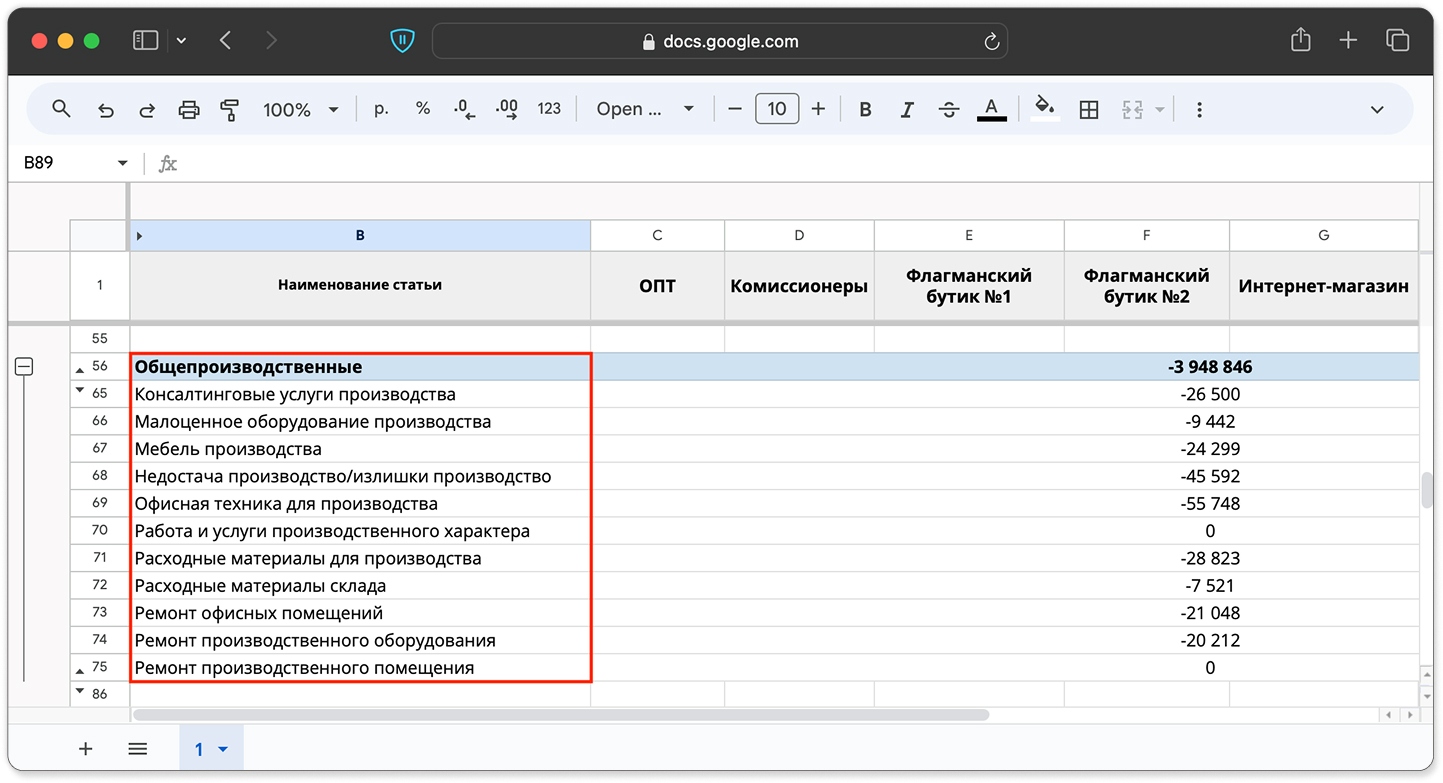Click the redo arrow icon
Image resolution: width=1443 pixels, height=783 pixels.
[x=147, y=110]
